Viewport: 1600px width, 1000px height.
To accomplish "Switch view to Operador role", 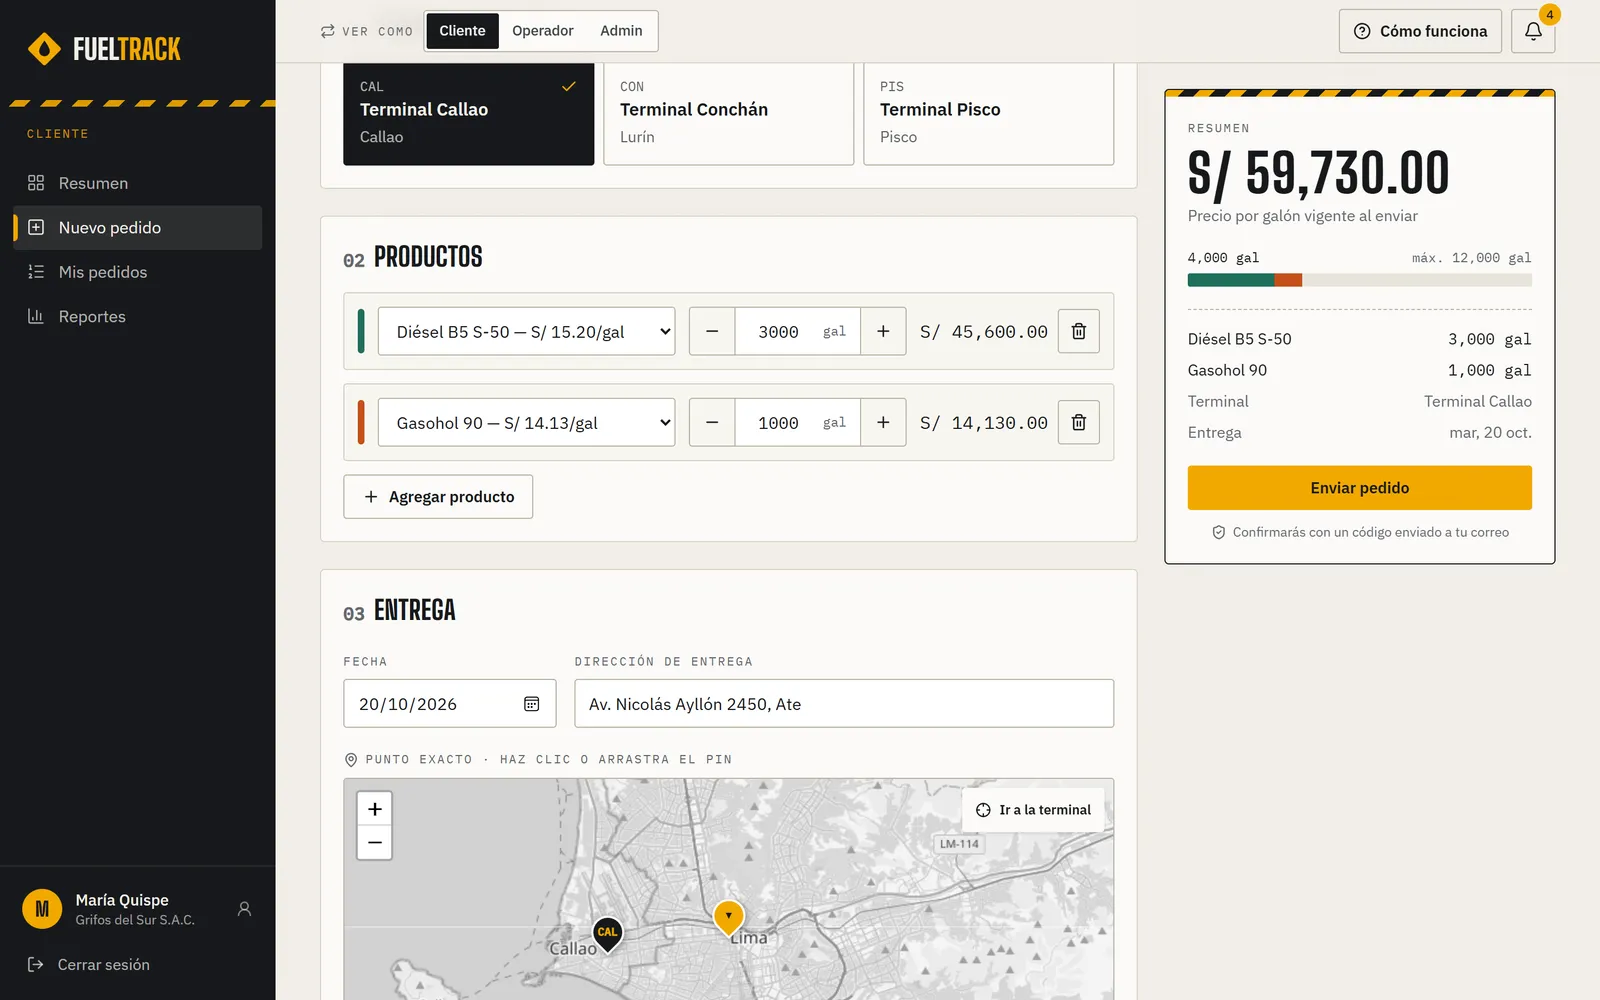I will click(x=543, y=31).
